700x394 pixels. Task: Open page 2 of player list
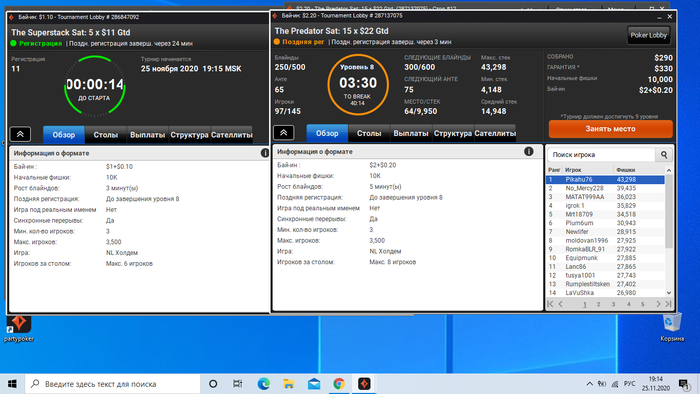click(599, 304)
